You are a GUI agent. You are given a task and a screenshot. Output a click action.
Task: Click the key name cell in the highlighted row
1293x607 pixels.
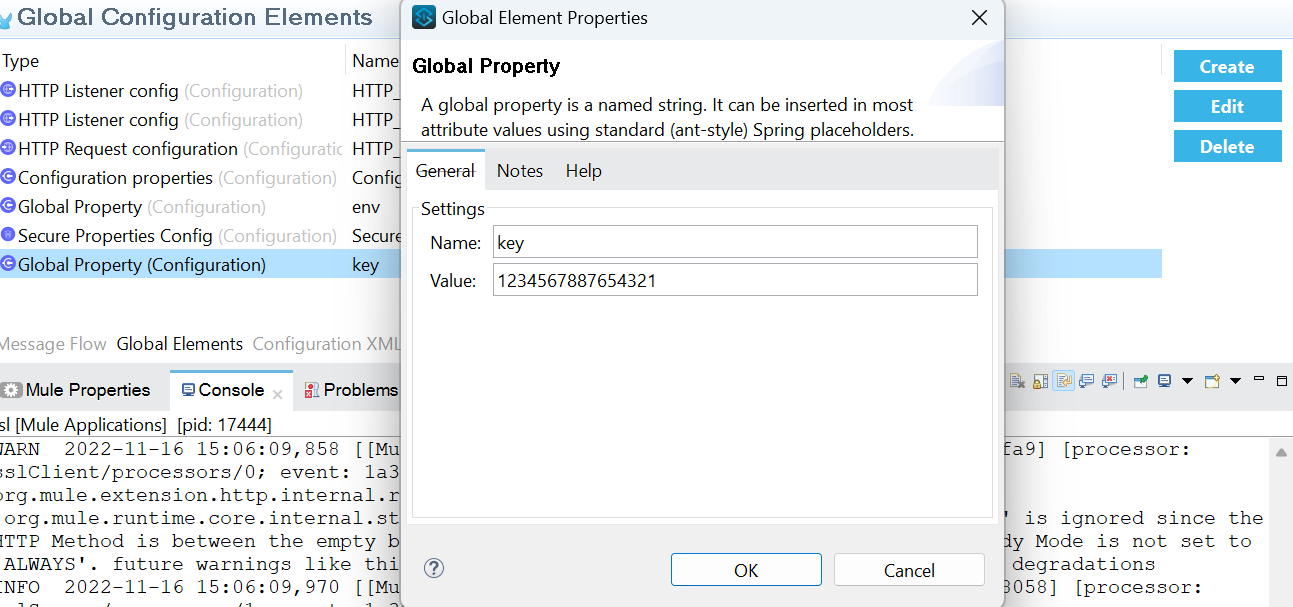pyautogui.click(x=365, y=265)
